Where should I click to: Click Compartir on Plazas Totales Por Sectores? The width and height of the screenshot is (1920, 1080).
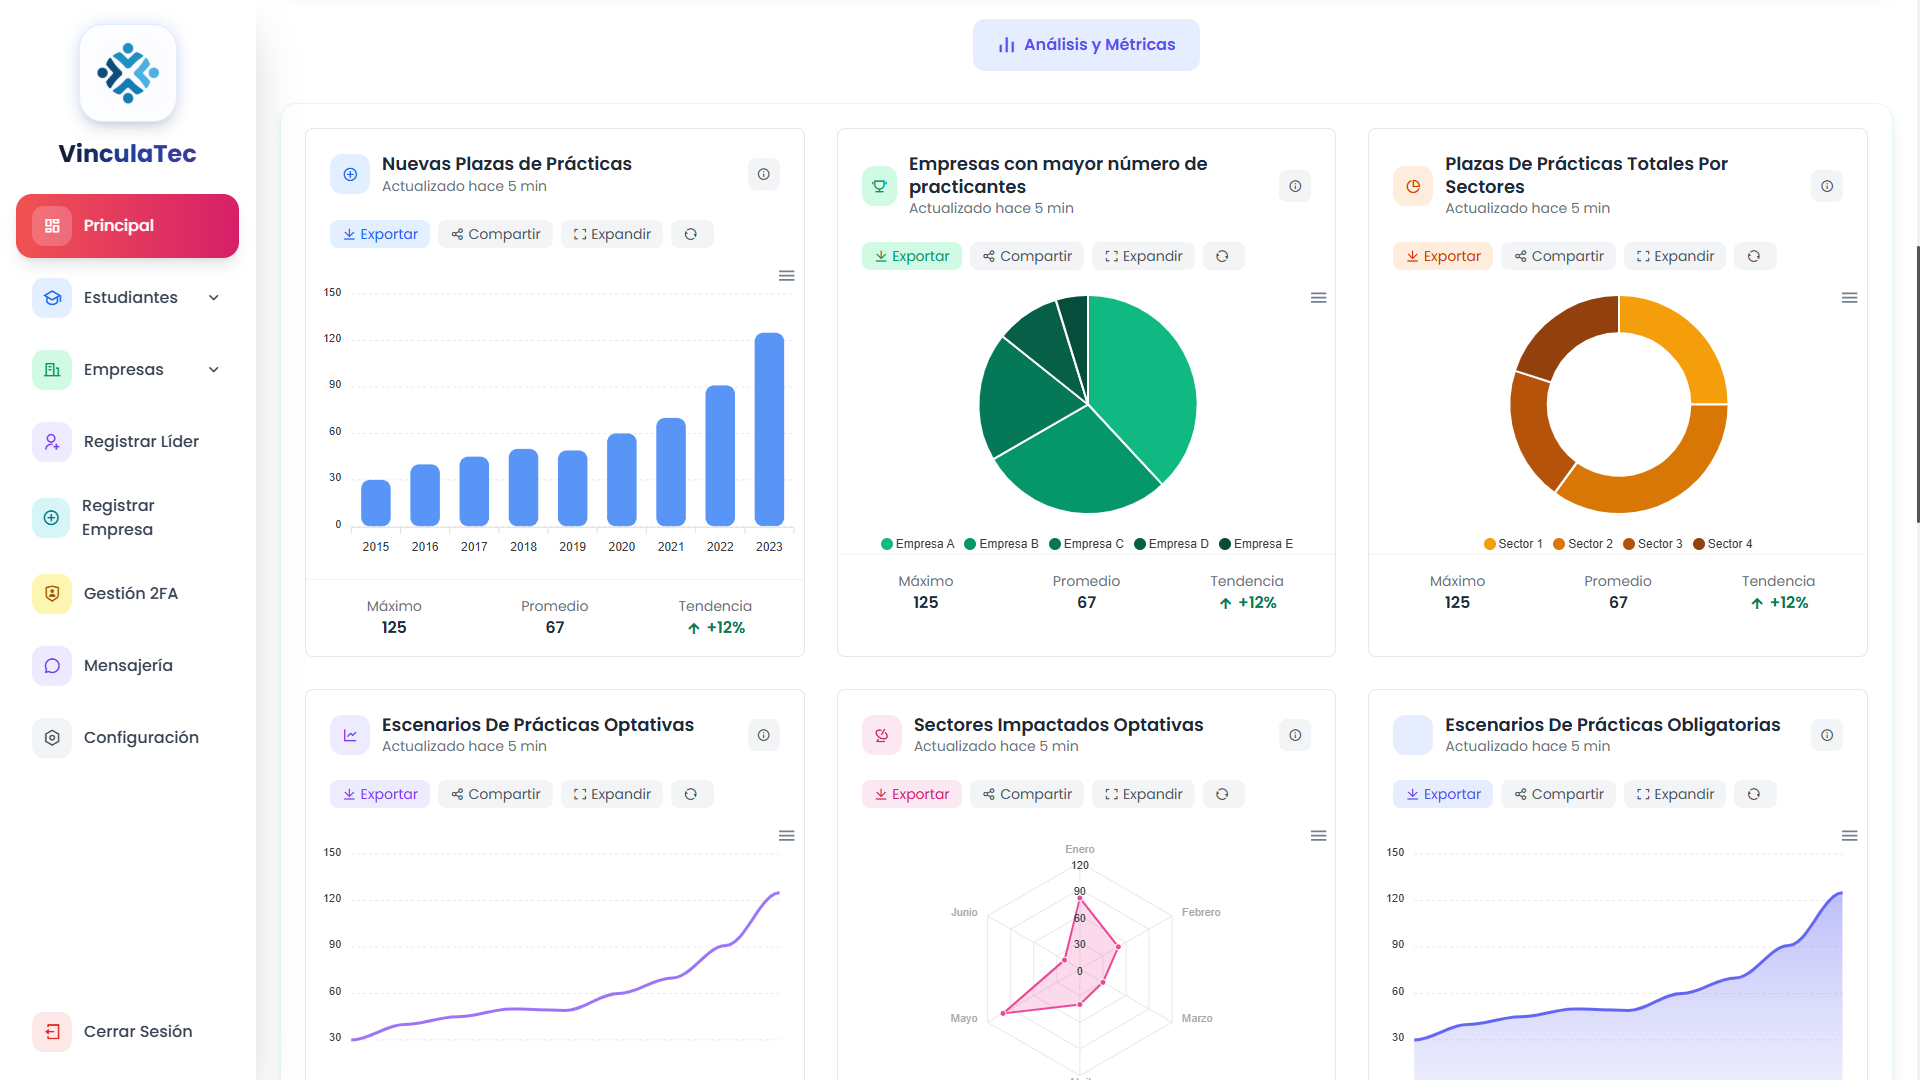(x=1558, y=256)
